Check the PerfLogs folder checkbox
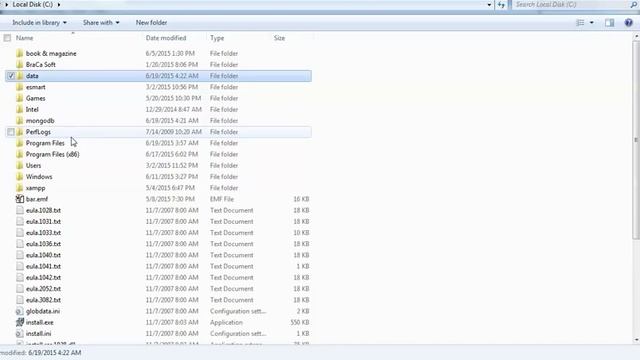Viewport: 640px width, 360px height. [11, 132]
